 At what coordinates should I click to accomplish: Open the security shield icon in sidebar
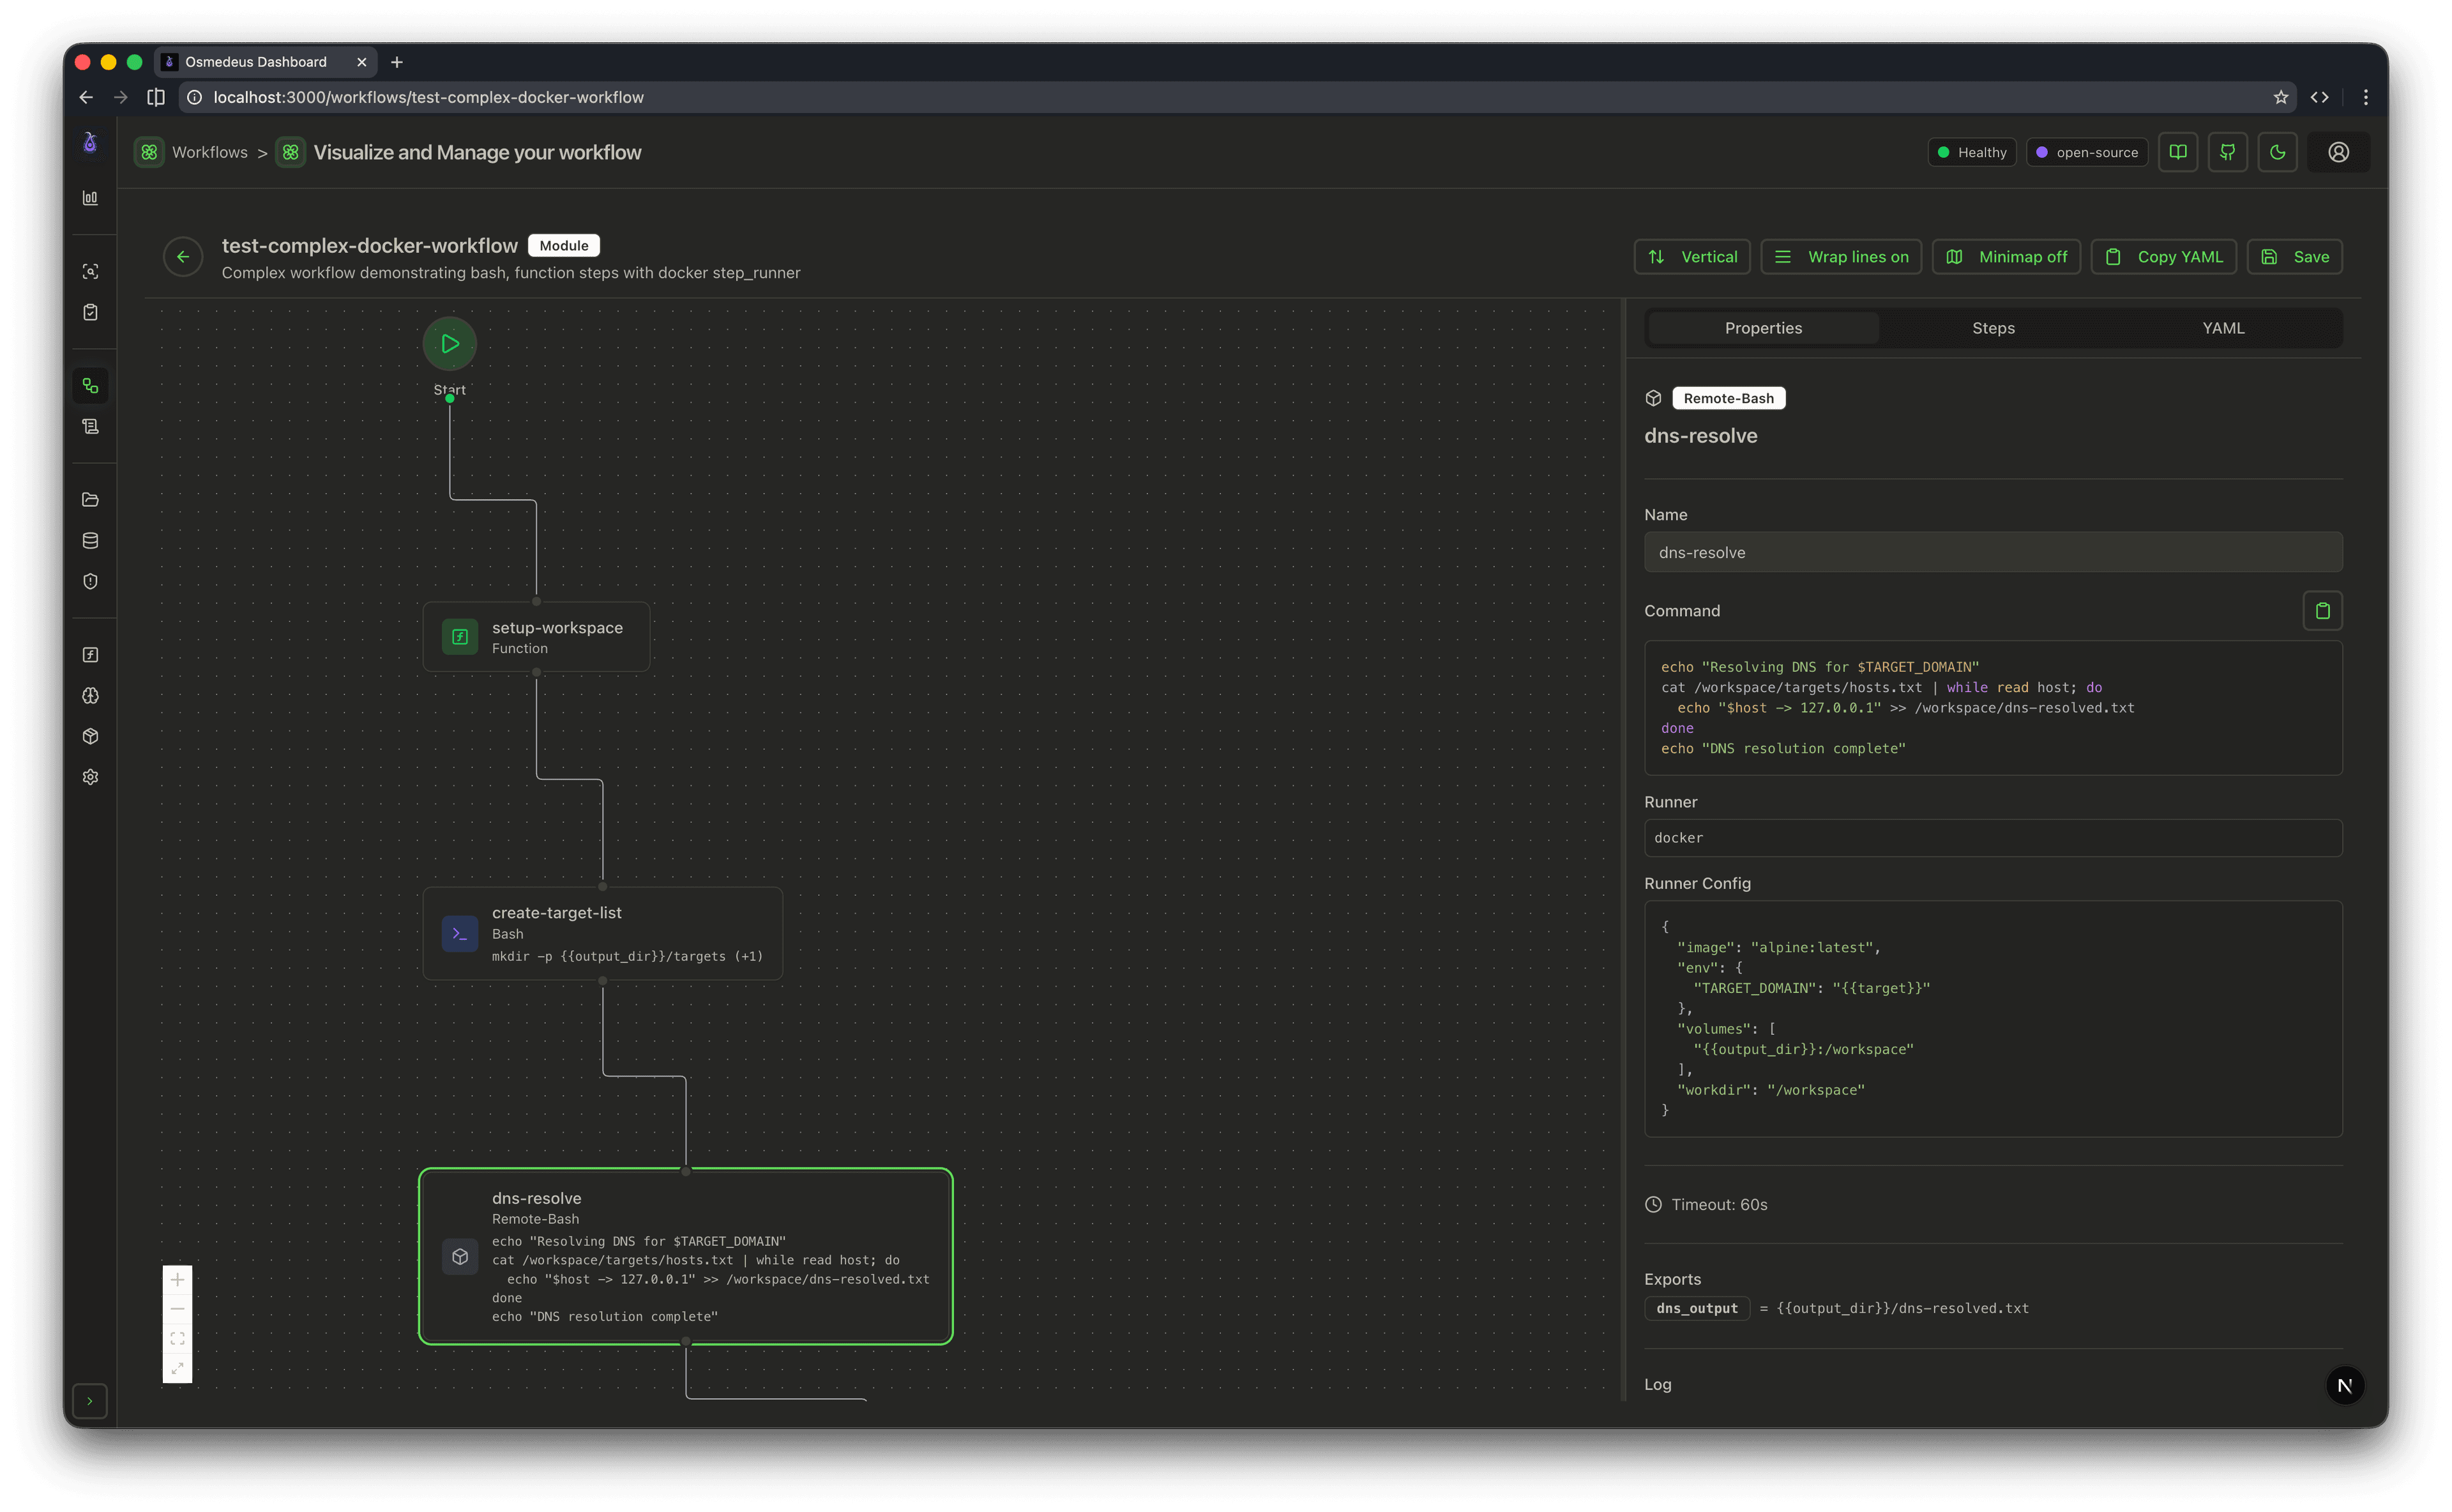point(91,581)
